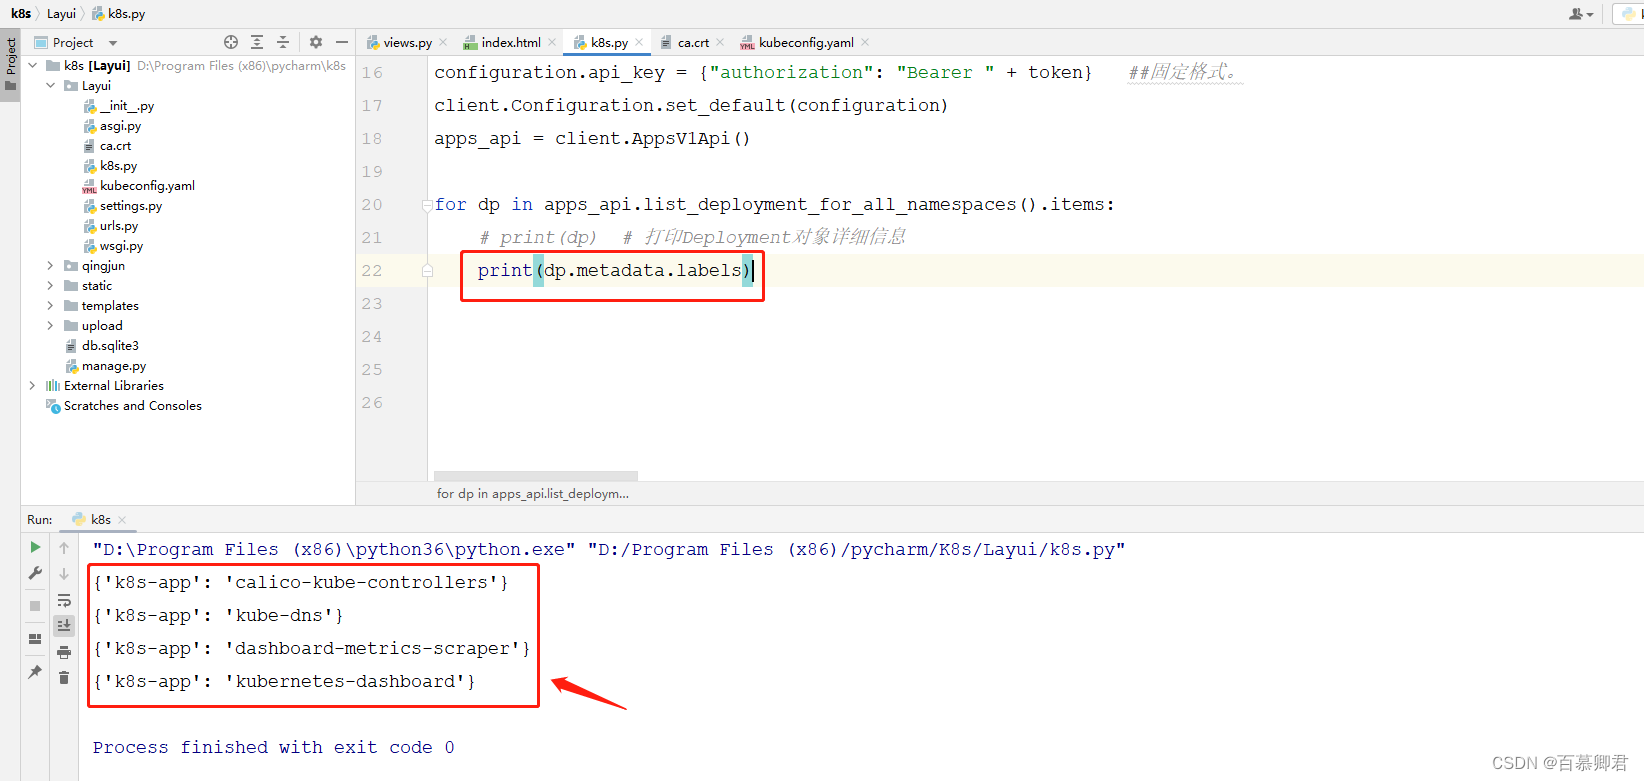Toggle soft-wrap in the Run console
This screenshot has height=781, width=1644.
pyautogui.click(x=64, y=600)
